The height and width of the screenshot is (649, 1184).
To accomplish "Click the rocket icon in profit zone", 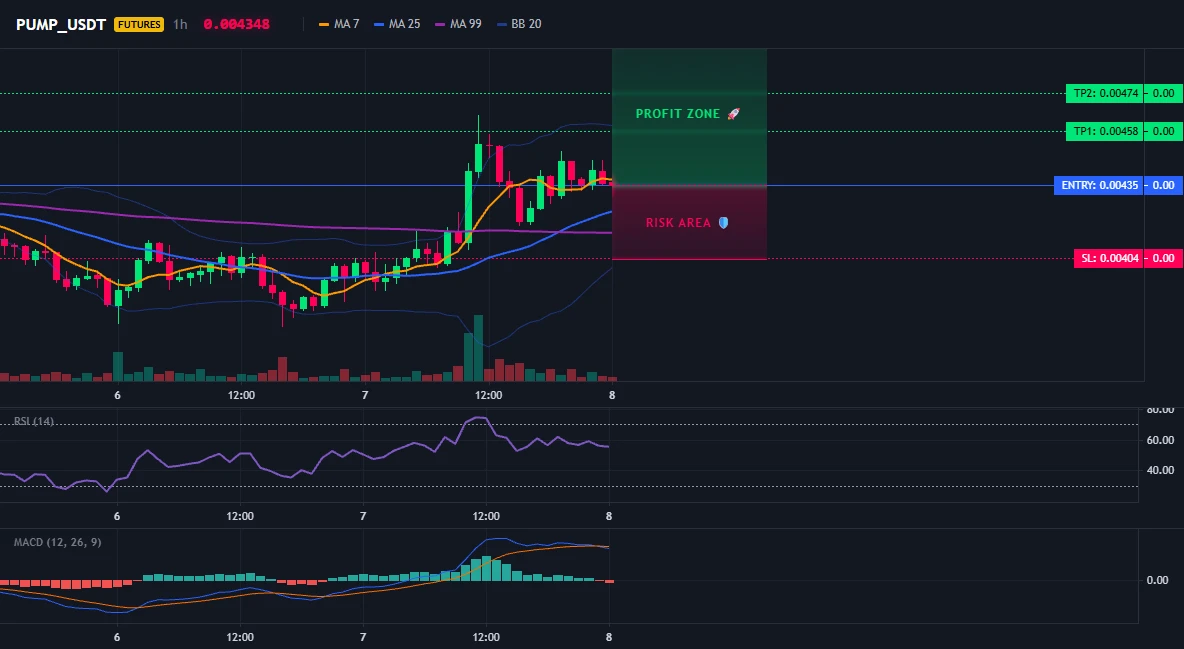I will click(733, 114).
